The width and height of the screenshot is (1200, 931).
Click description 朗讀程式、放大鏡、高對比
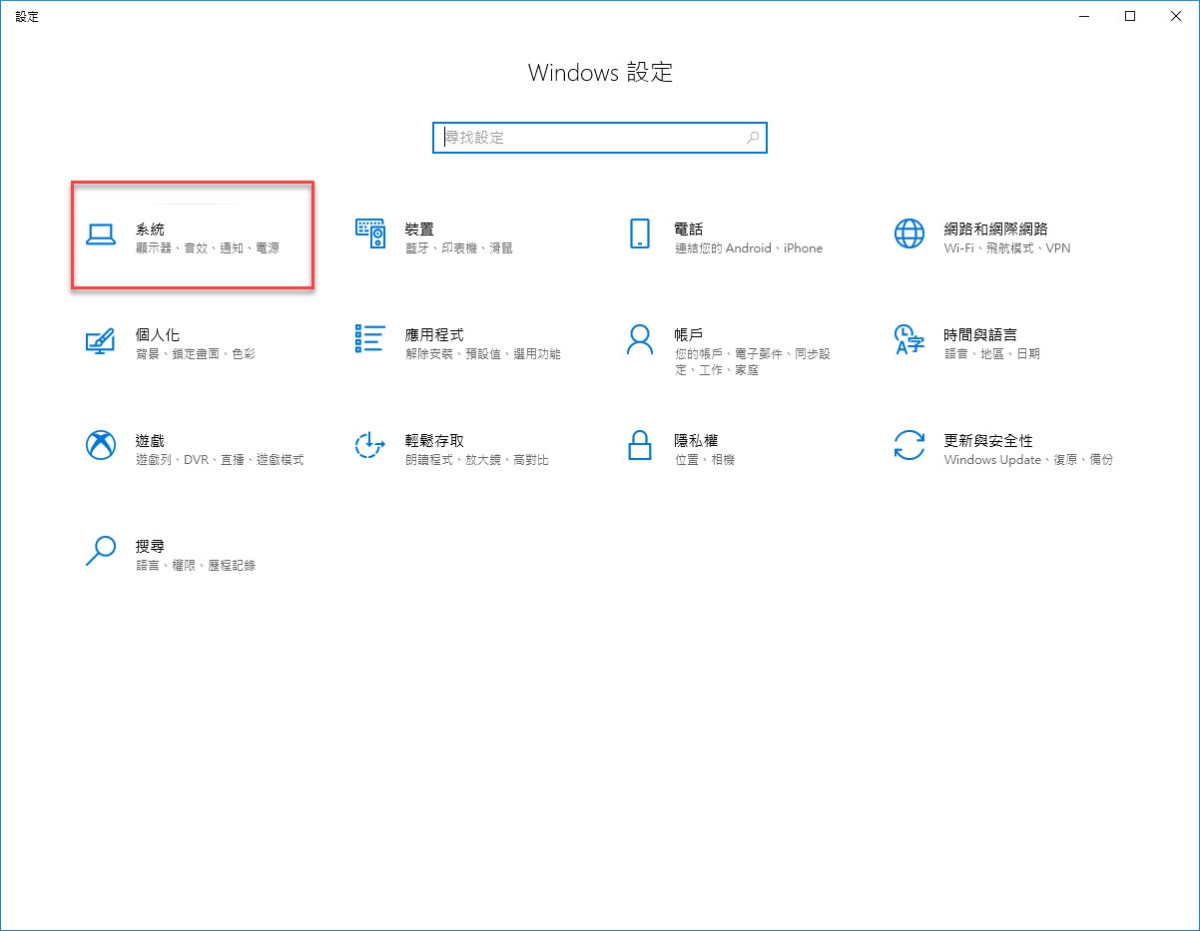(477, 460)
